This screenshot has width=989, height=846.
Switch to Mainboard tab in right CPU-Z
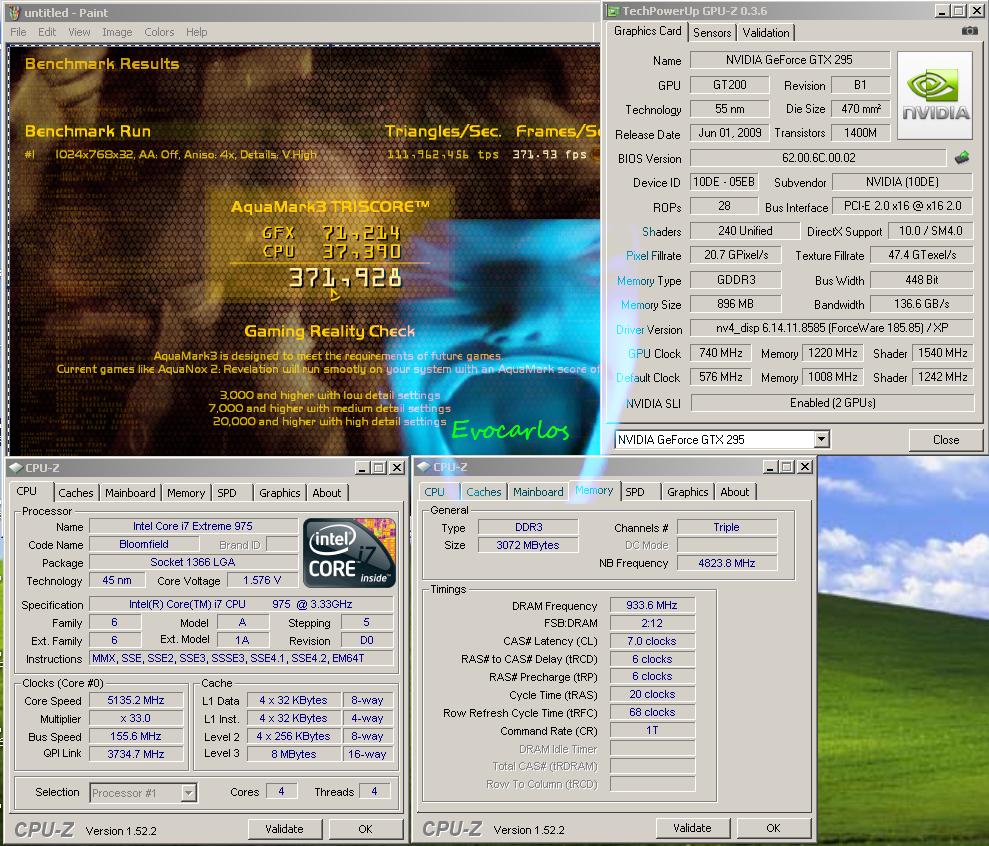click(x=538, y=491)
